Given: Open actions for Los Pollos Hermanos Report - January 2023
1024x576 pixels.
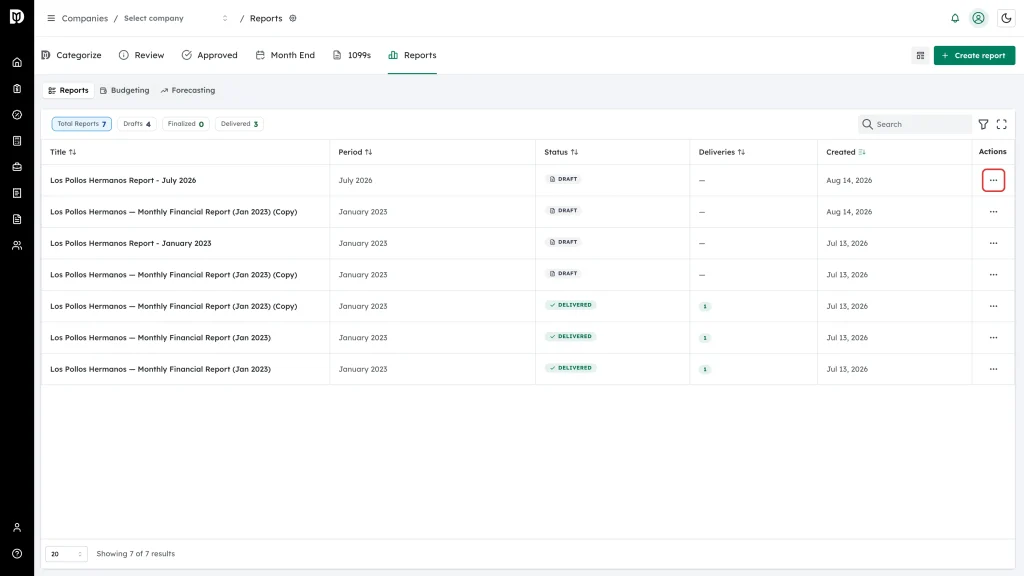Looking at the screenshot, I should coord(993,243).
